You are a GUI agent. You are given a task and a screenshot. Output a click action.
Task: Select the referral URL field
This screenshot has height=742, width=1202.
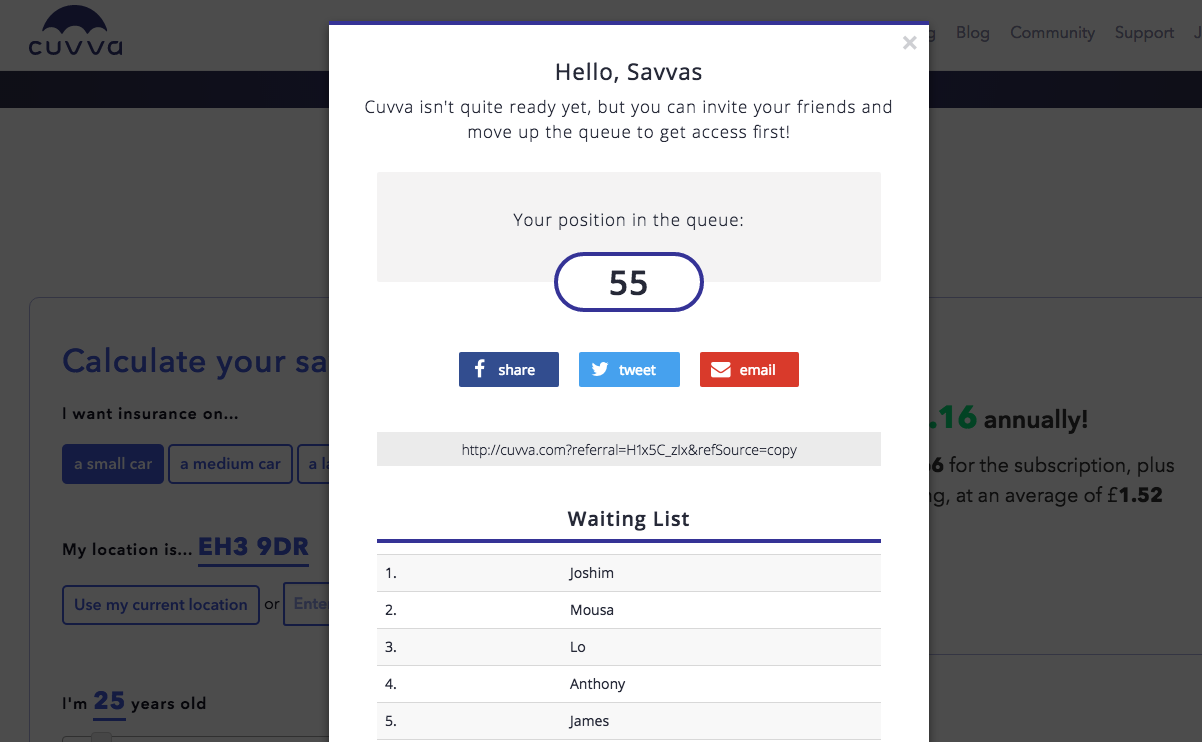pos(629,449)
